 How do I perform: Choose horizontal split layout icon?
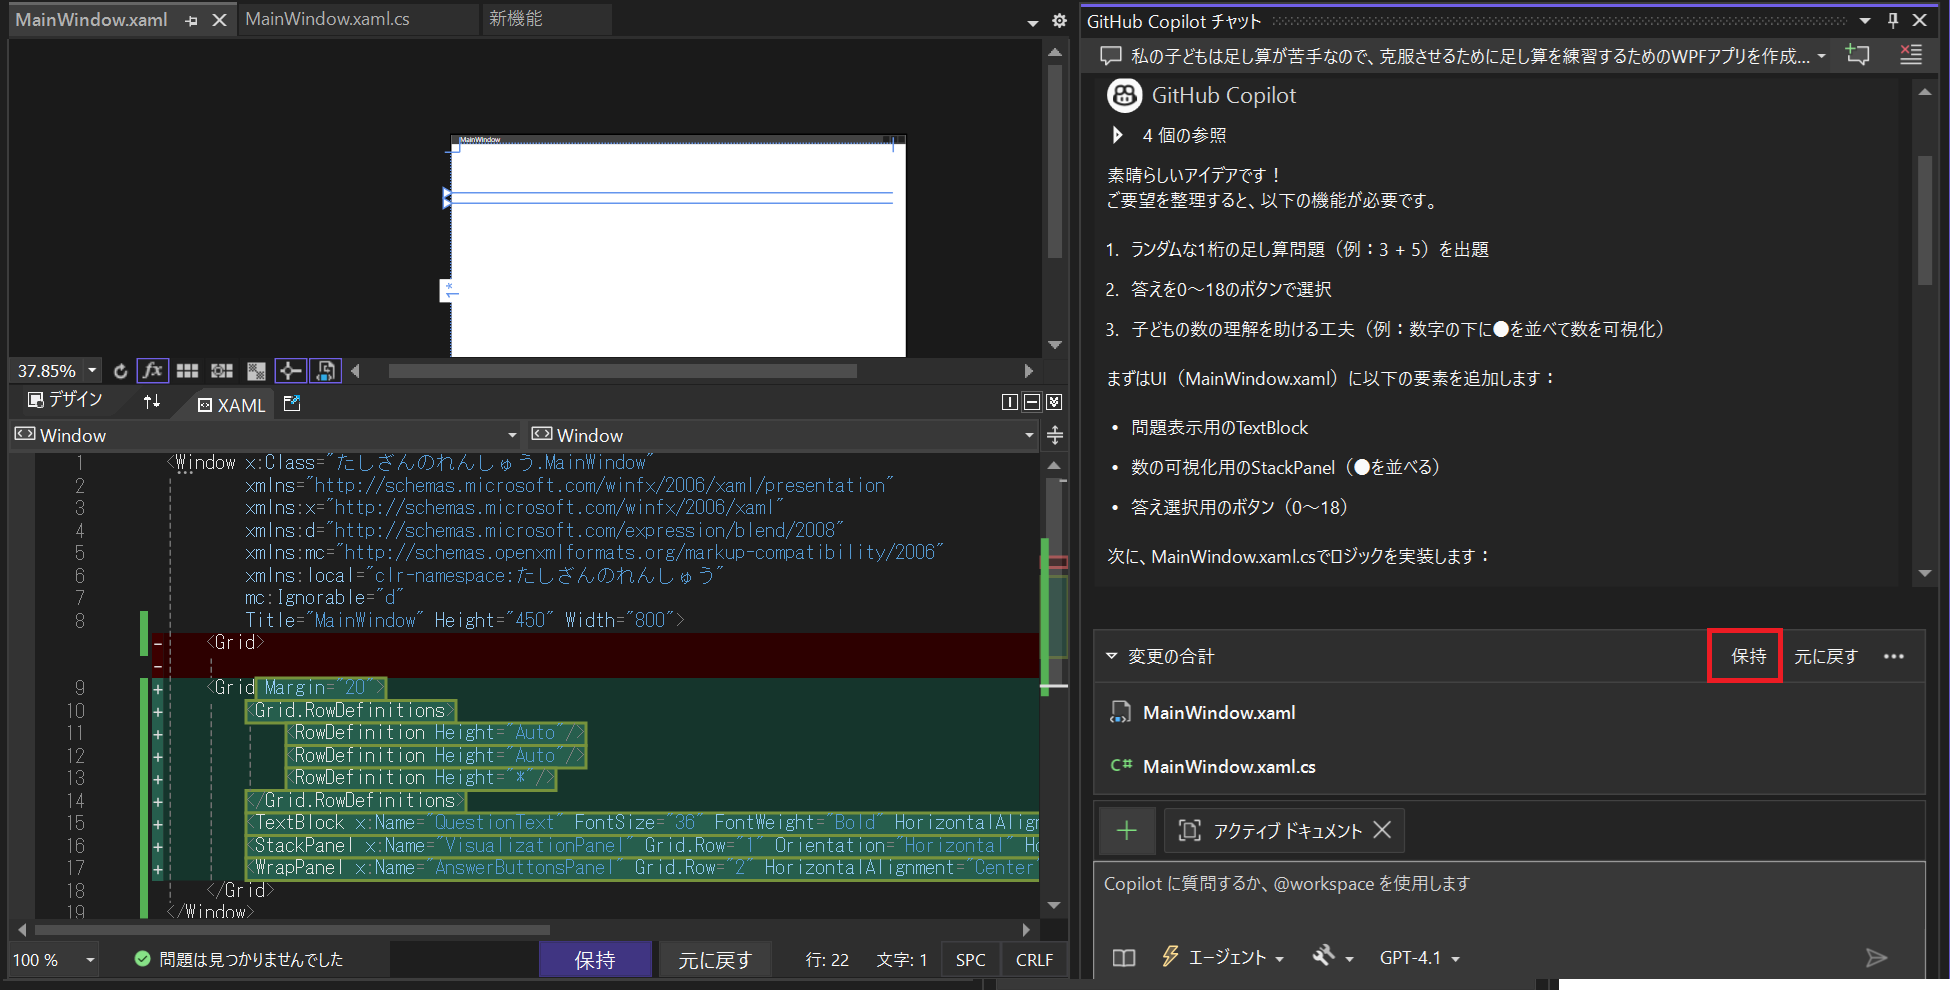1032,402
